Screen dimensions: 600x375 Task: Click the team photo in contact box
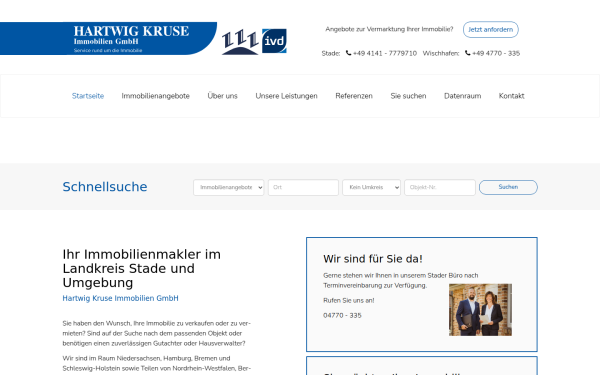(x=480, y=310)
